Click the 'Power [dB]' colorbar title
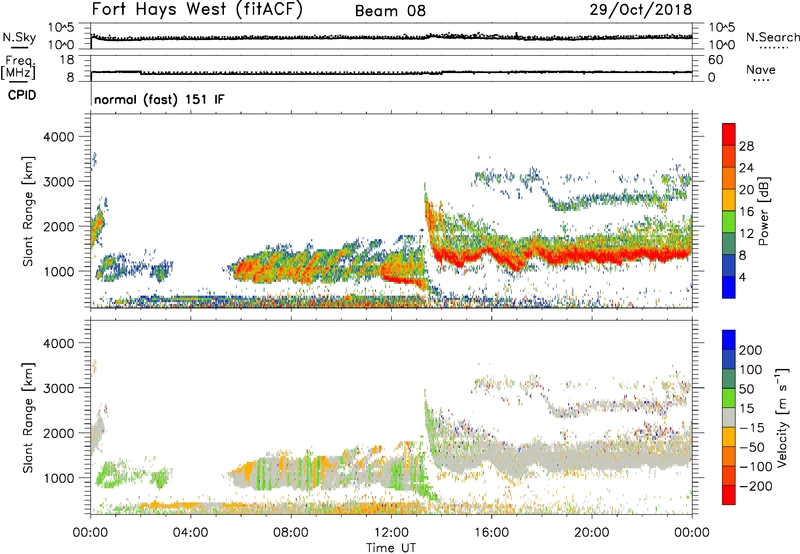Screen dimensions: 800x554 coord(763,212)
